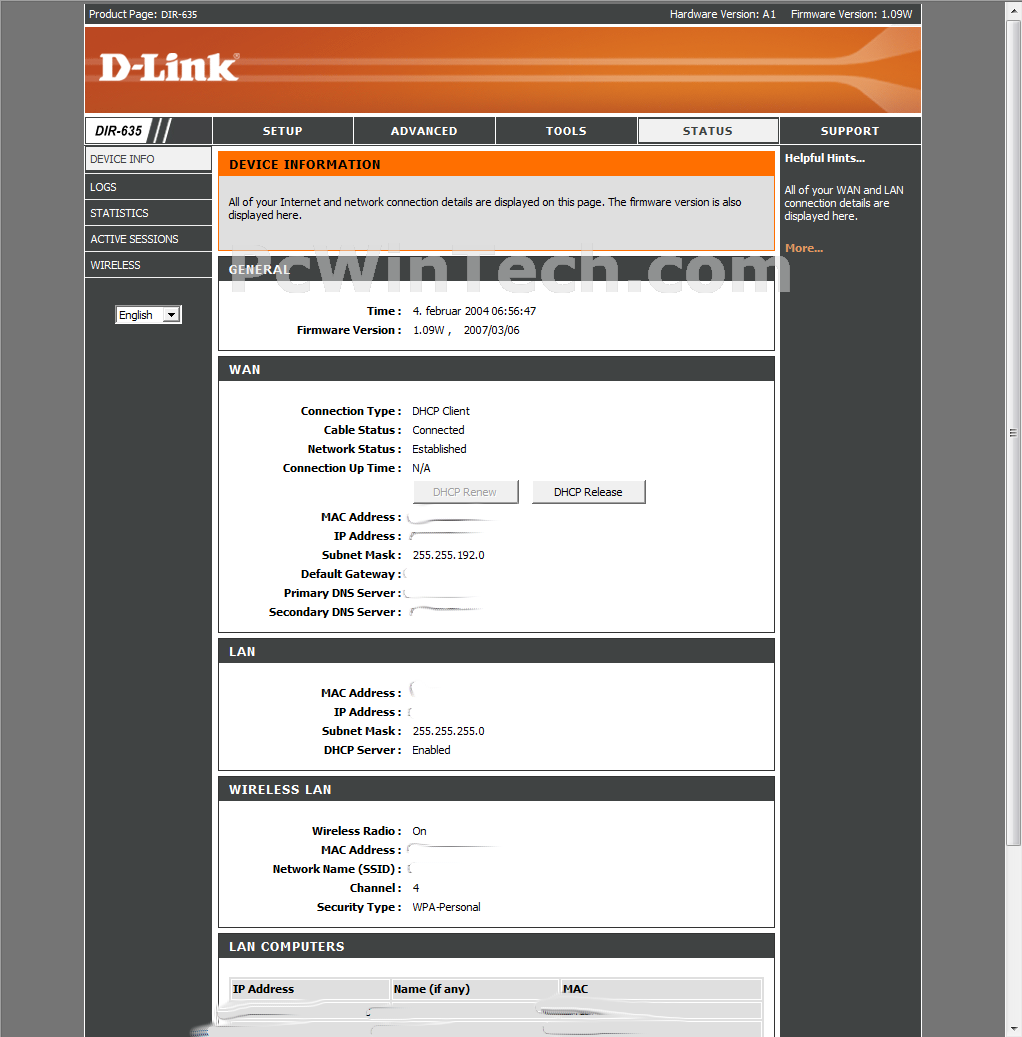Click the MAC column header
Image resolution: width=1022 pixels, height=1037 pixels.
point(661,989)
